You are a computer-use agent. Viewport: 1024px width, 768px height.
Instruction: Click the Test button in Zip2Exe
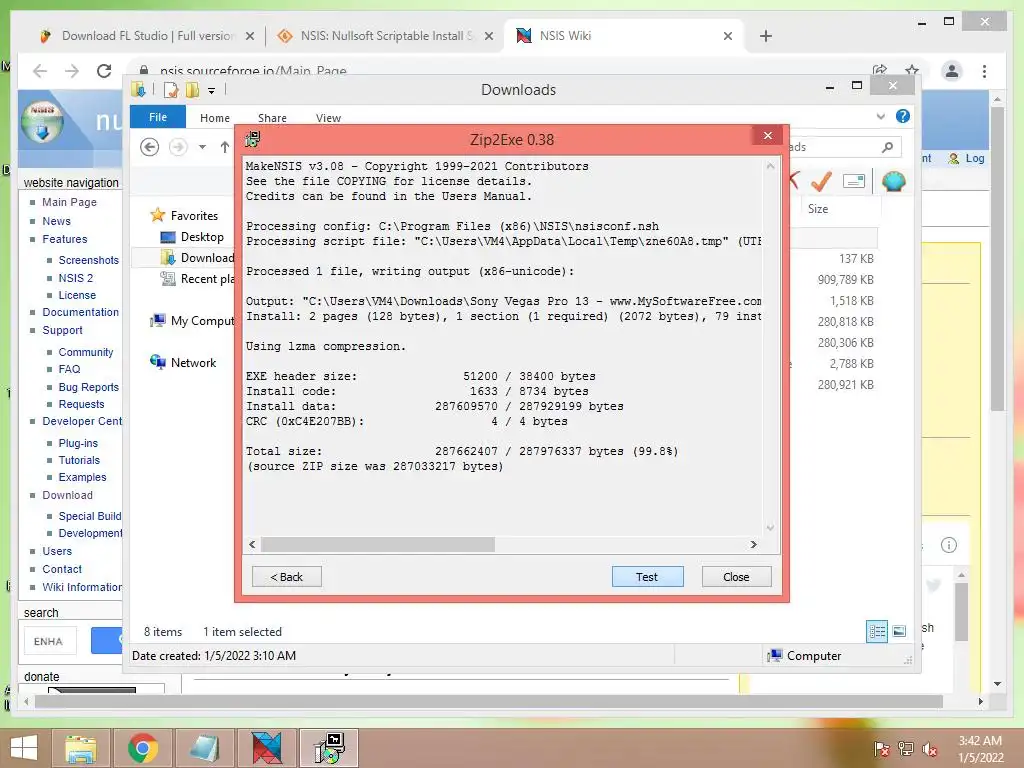[x=647, y=577]
